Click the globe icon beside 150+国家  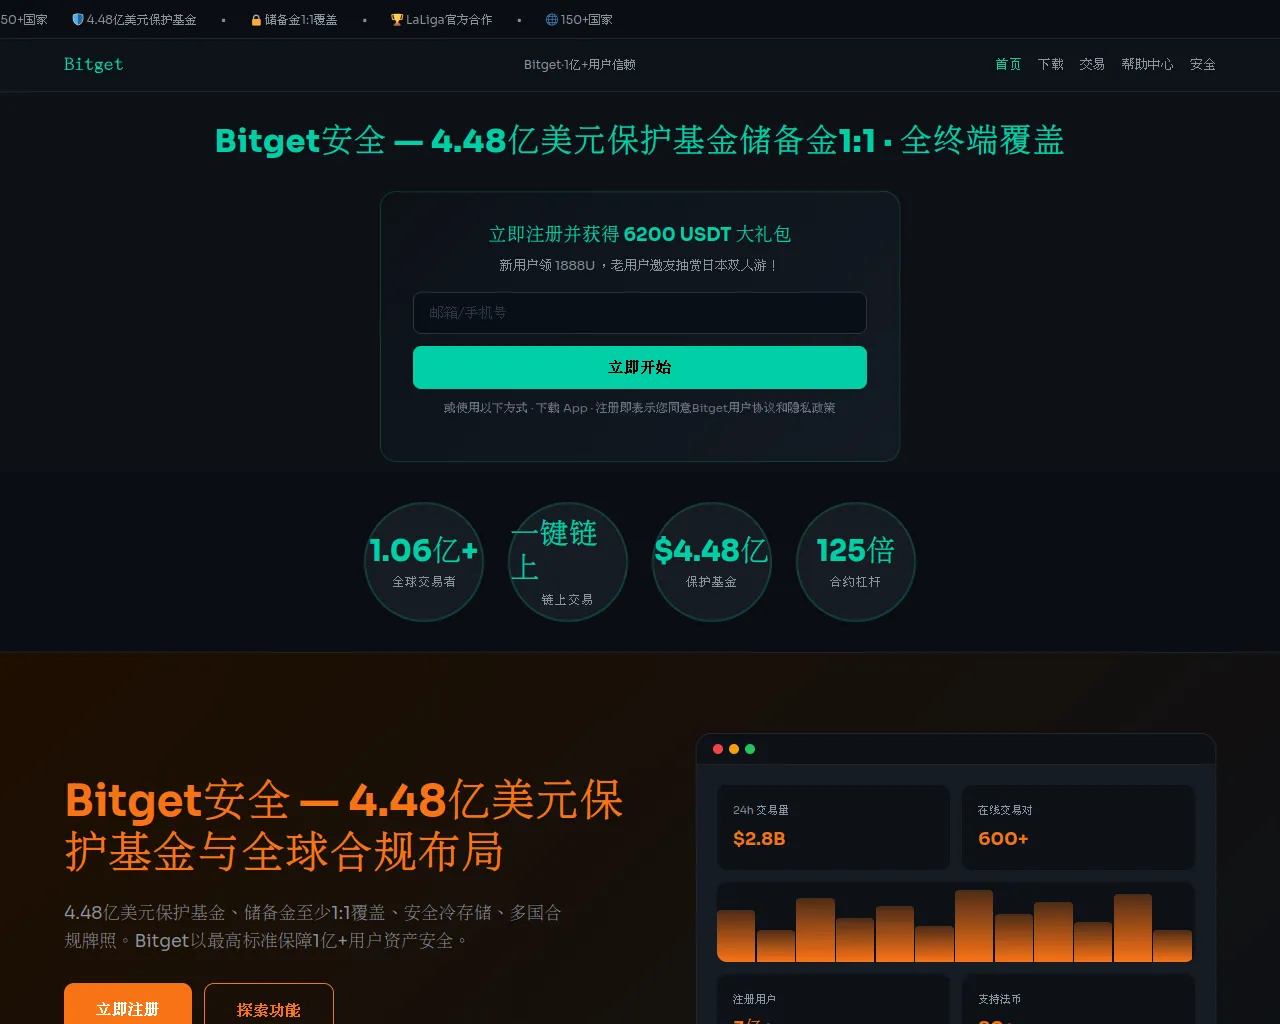click(552, 20)
